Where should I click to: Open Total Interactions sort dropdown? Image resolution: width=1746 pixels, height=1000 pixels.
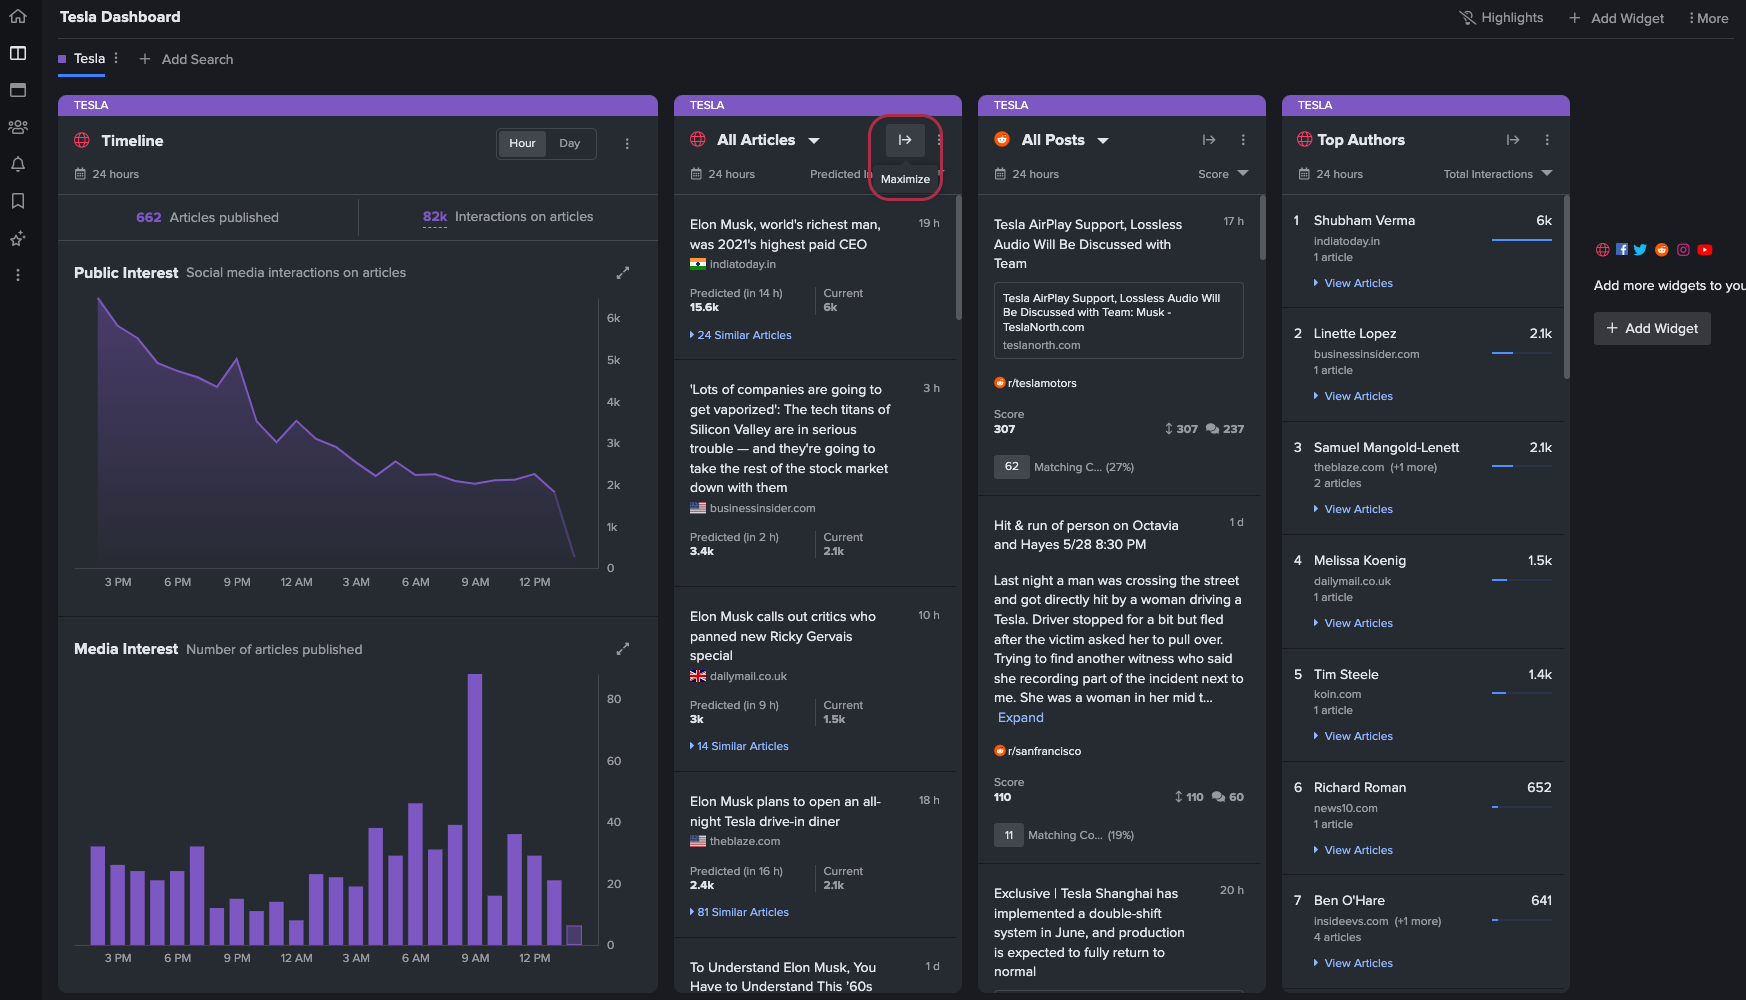[1498, 174]
